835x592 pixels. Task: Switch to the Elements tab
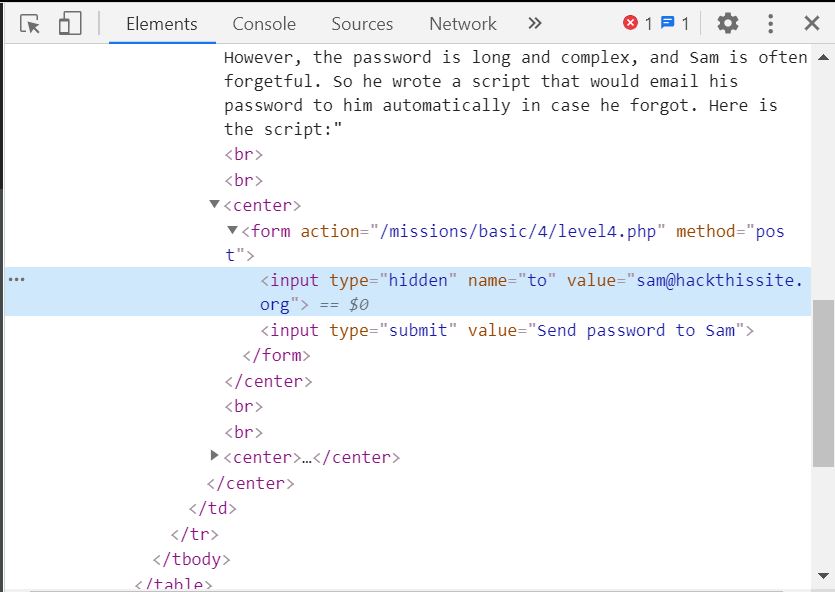pos(162,24)
